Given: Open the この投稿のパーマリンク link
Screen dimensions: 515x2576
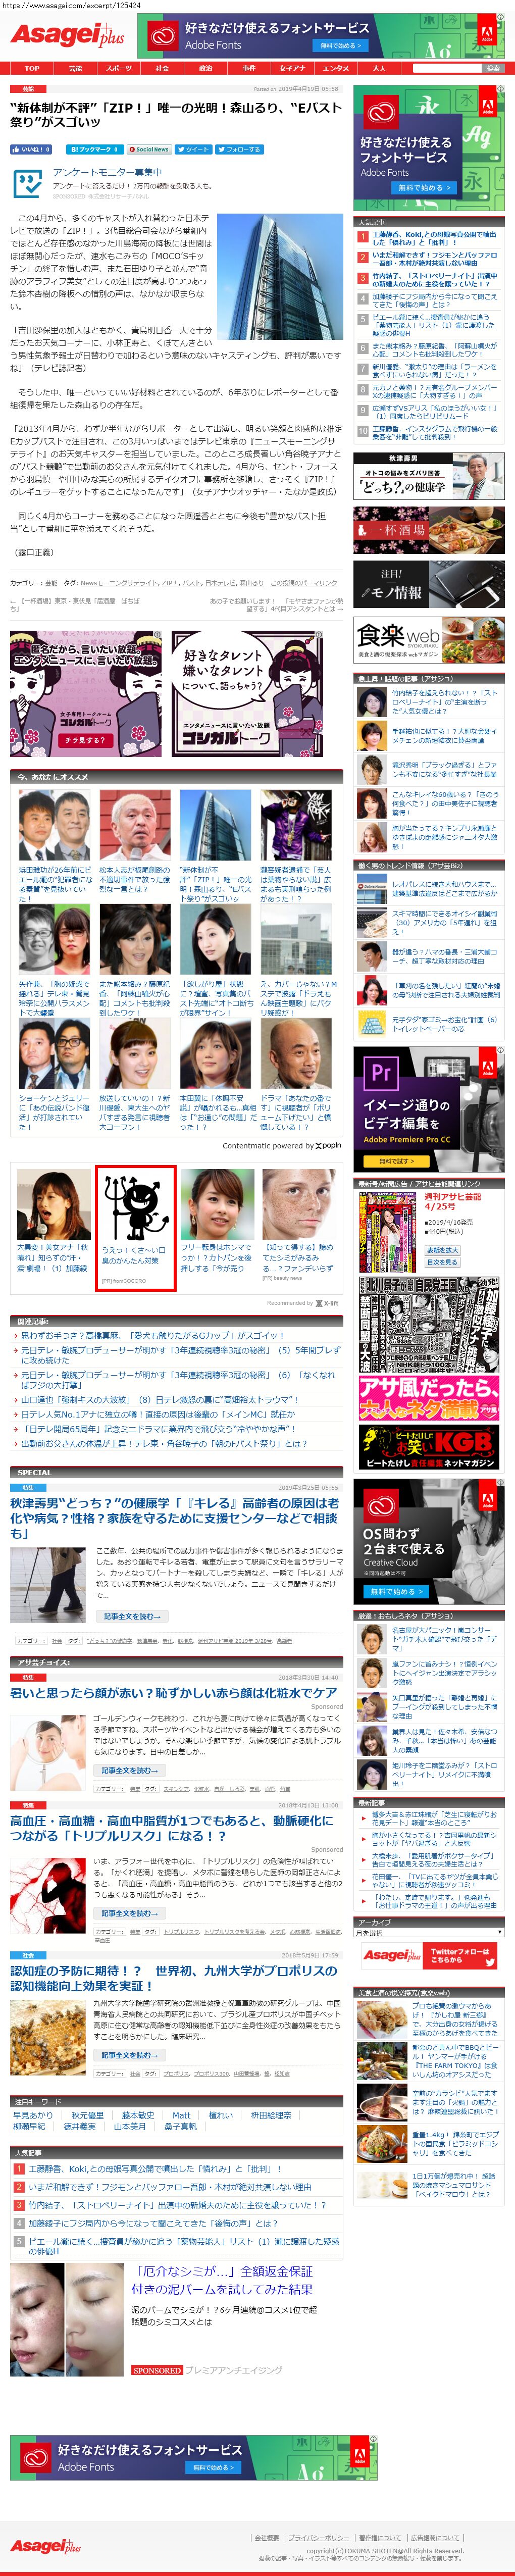Looking at the screenshot, I should click(304, 582).
